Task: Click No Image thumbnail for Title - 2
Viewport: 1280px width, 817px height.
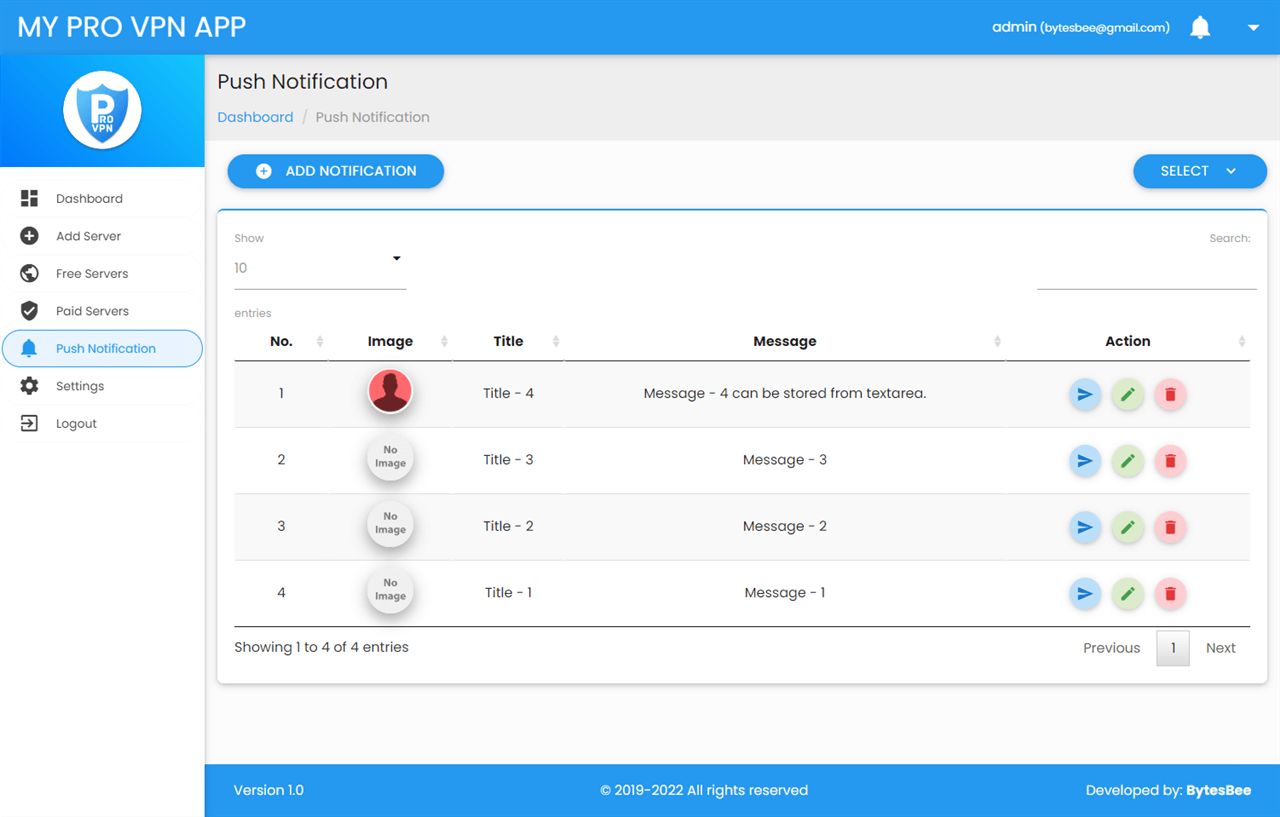Action: pos(390,524)
